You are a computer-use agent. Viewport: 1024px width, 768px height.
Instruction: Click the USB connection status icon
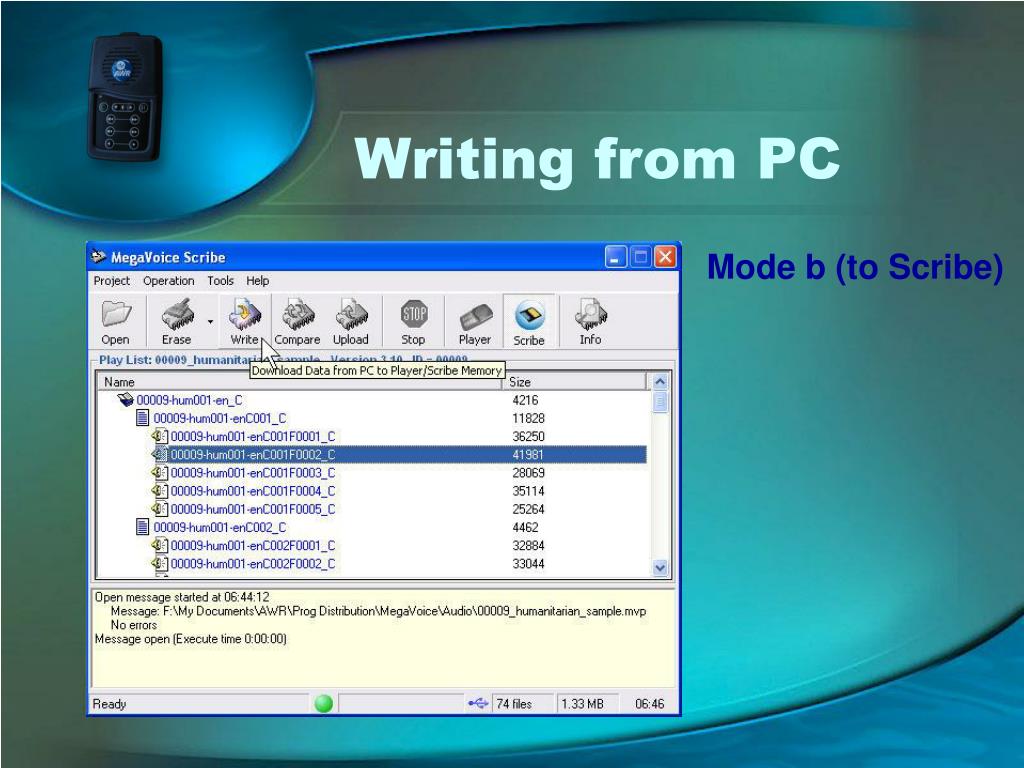[x=478, y=703]
